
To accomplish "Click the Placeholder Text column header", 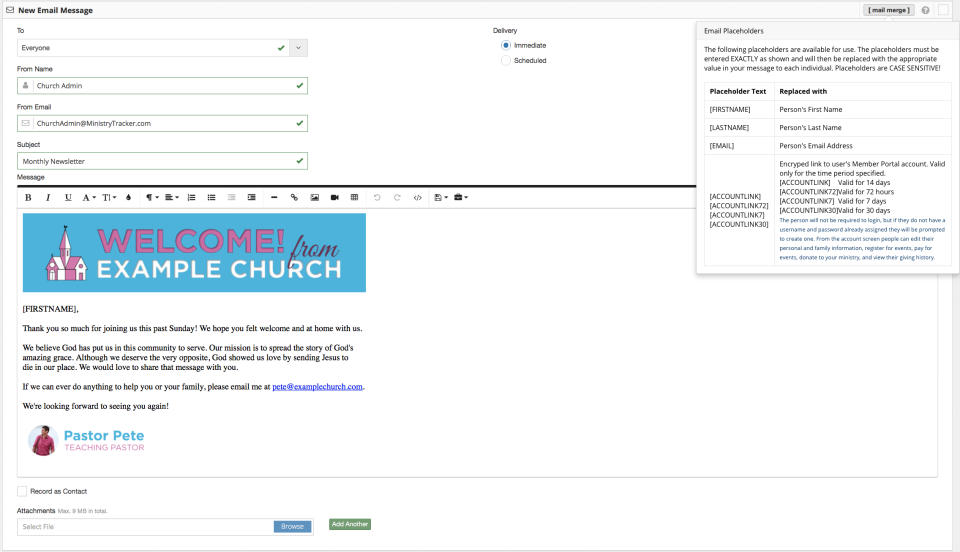I will pos(738,91).
